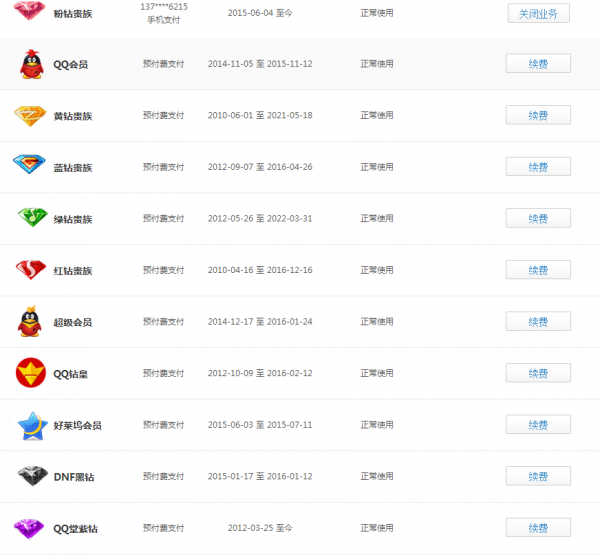The width and height of the screenshot is (600, 557).
Task: Renew 红钻贵族 with 续费 button
Action: [x=538, y=270]
